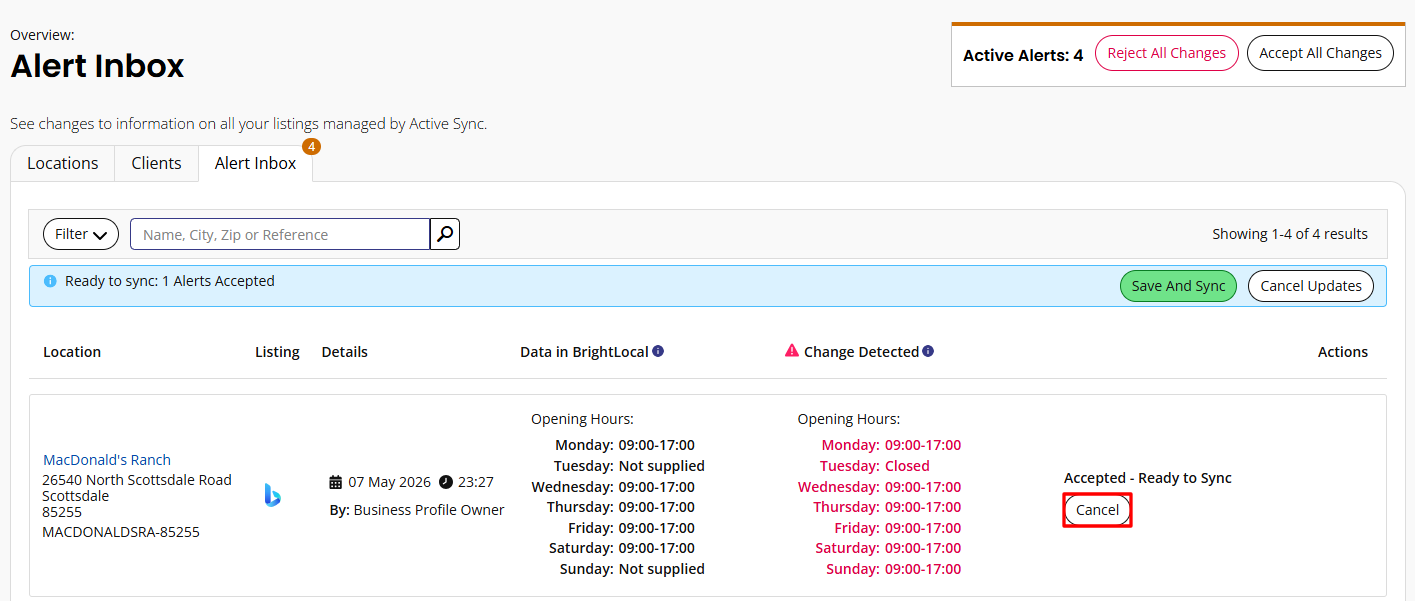Click the date '07 May 2026'
Screen dimensions: 1415x601
click(x=389, y=482)
